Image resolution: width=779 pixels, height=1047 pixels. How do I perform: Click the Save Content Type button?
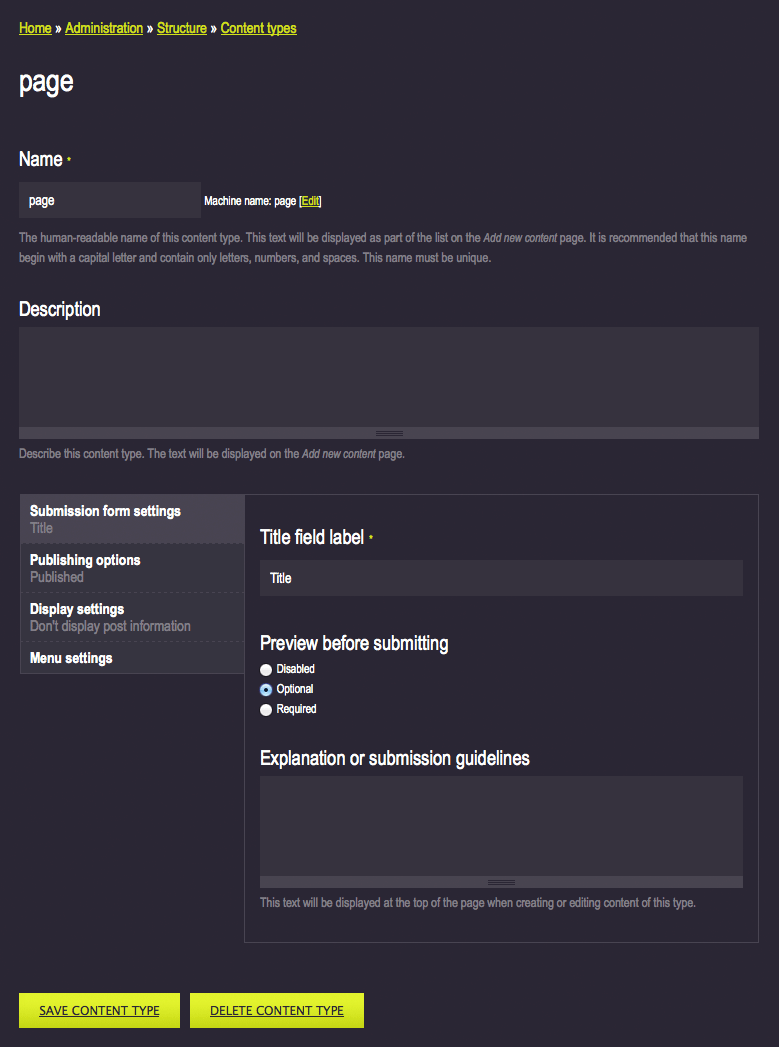tap(99, 1010)
